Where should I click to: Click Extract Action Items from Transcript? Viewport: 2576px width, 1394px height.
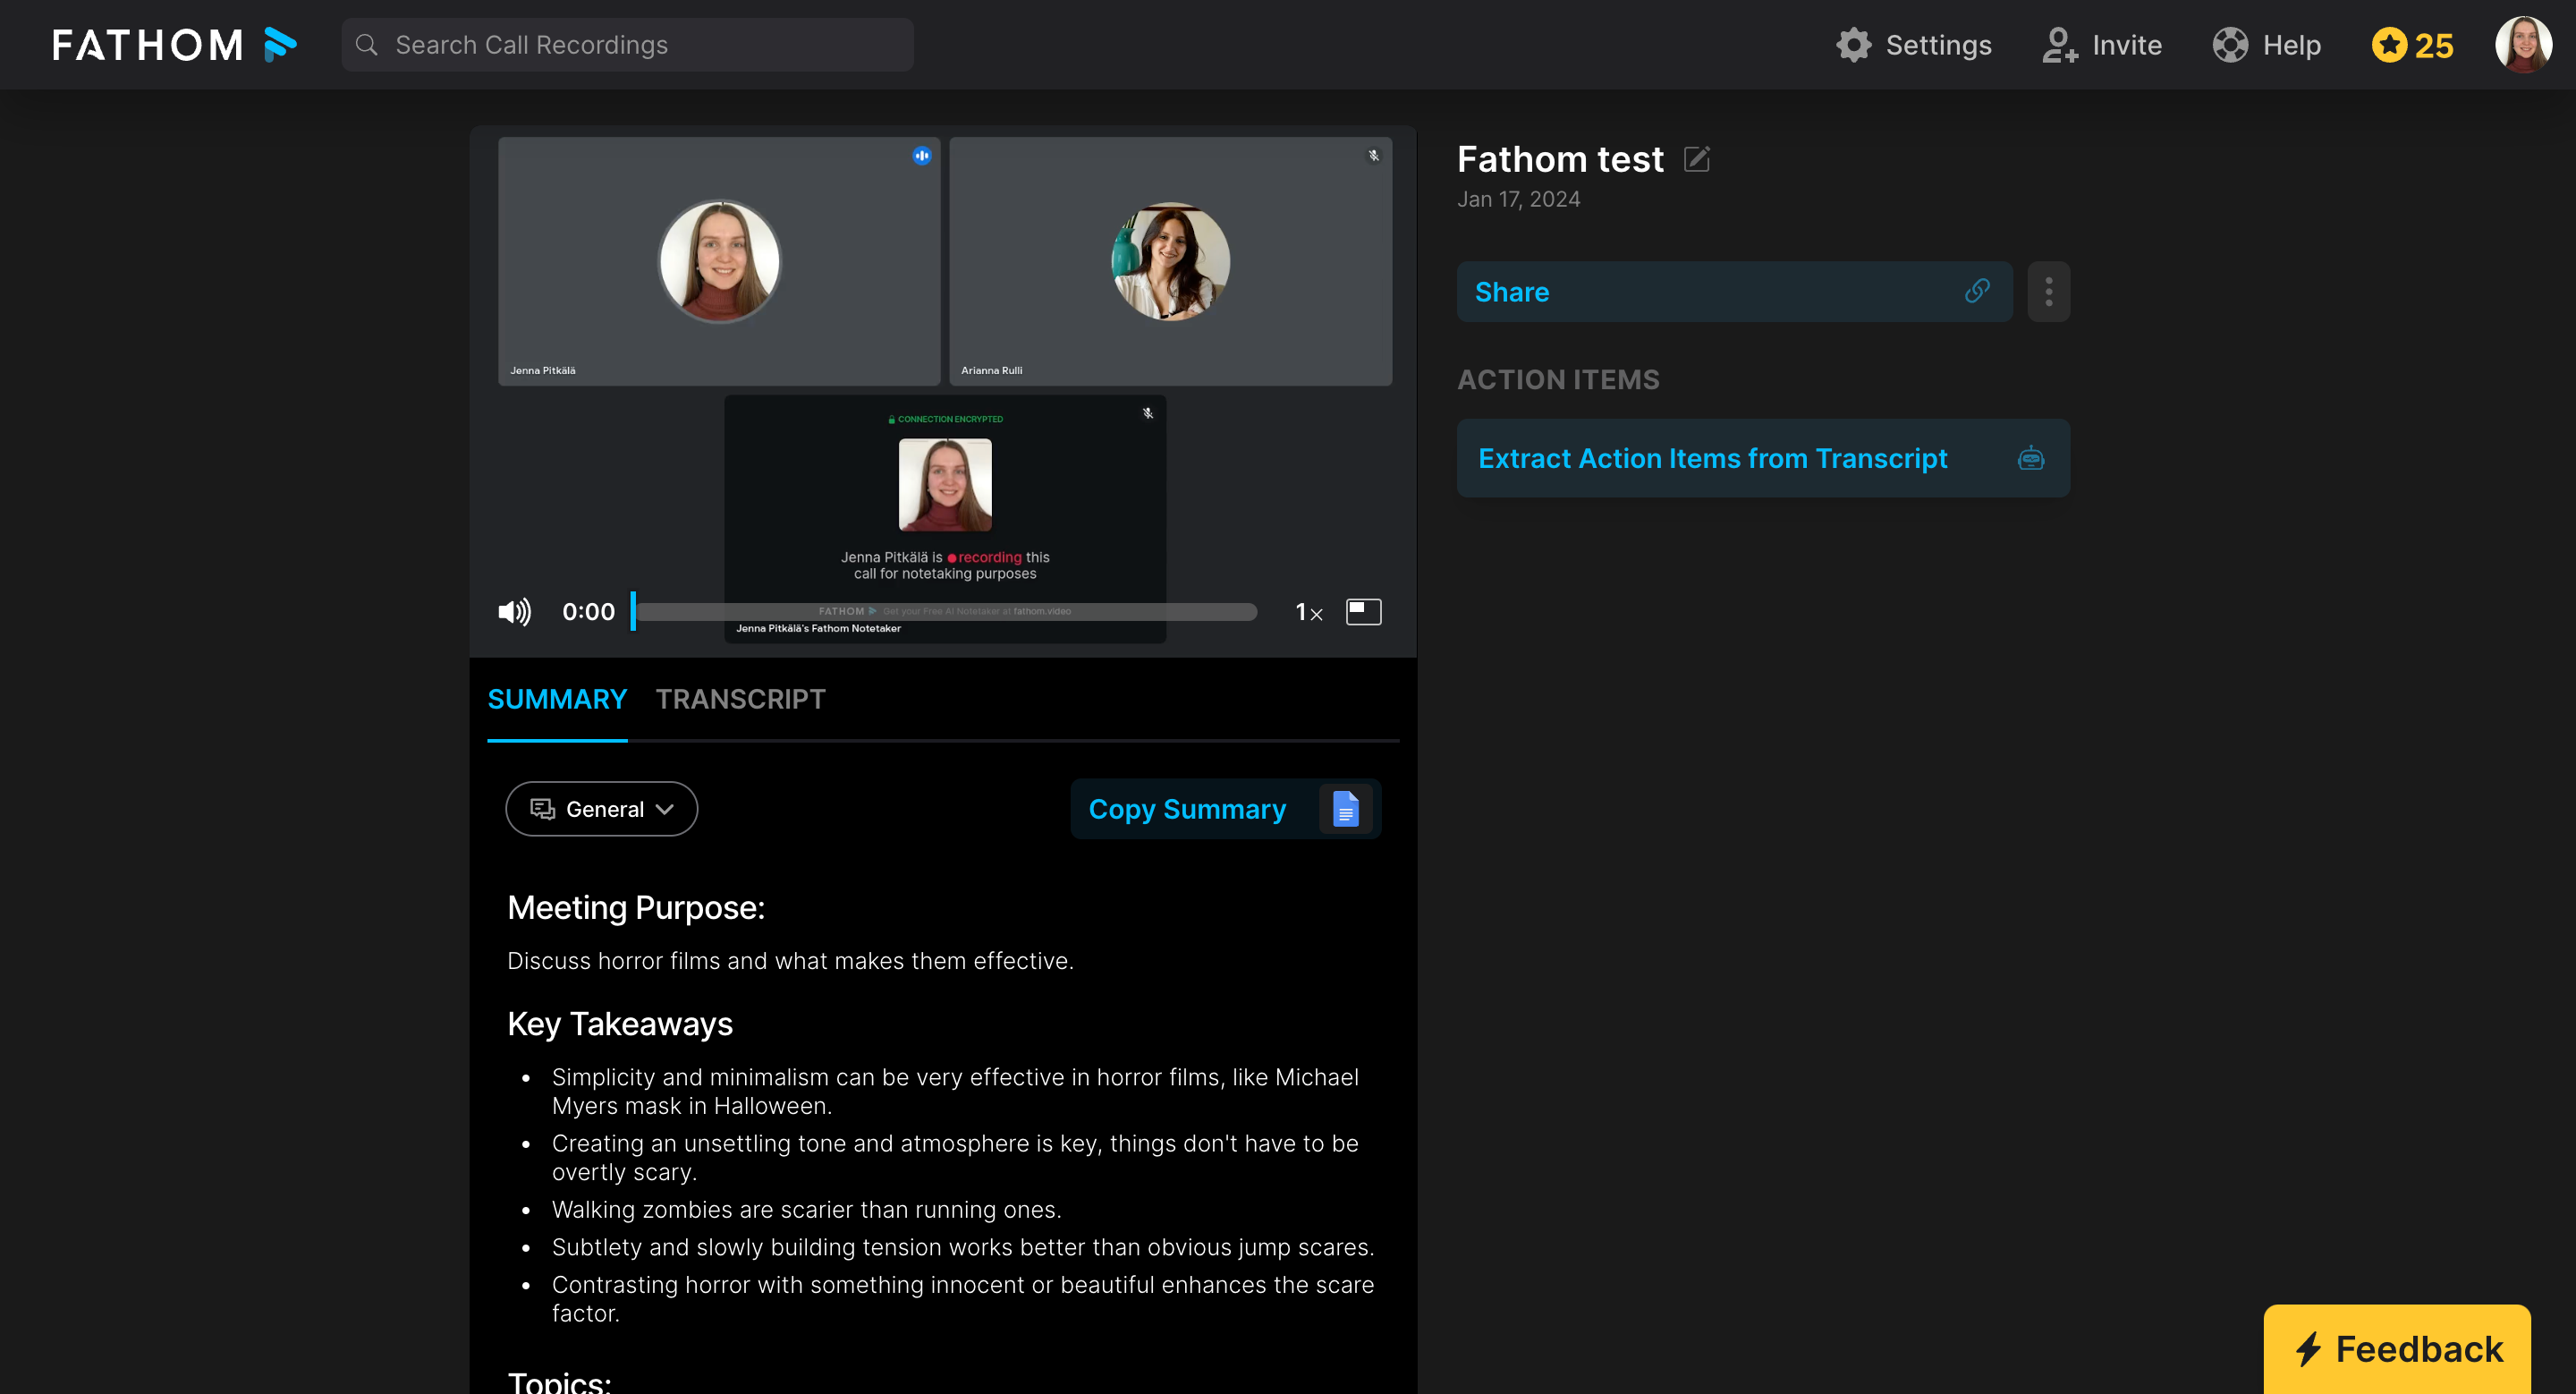tap(1763, 458)
